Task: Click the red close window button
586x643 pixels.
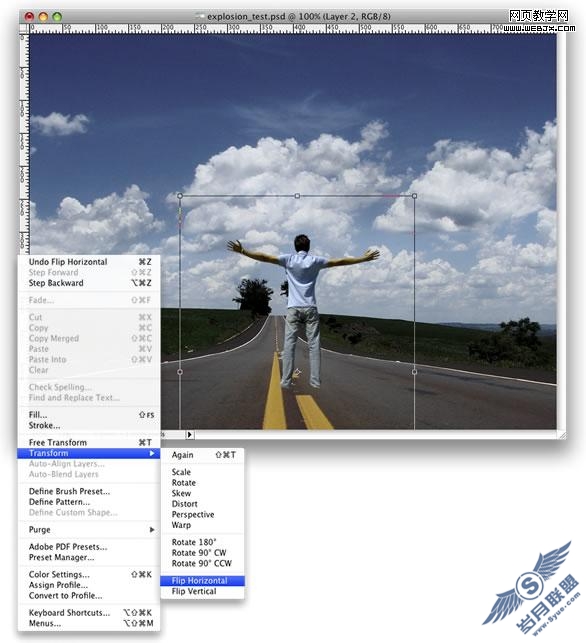Action: 29,16
